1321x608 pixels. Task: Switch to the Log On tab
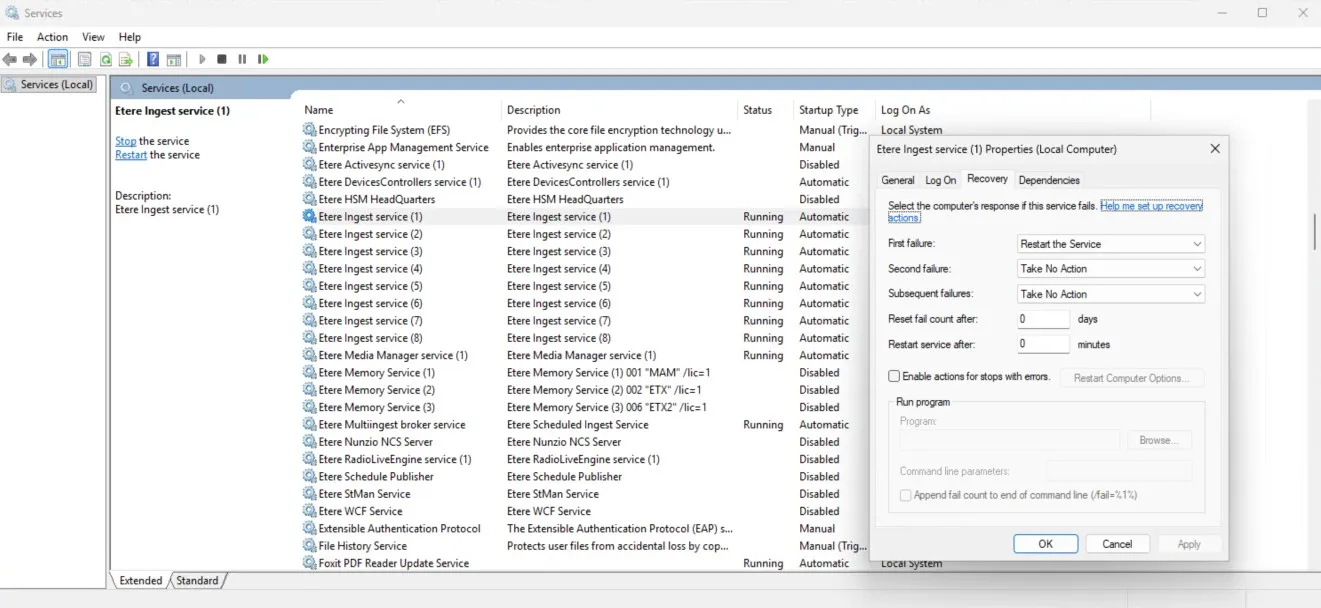940,180
